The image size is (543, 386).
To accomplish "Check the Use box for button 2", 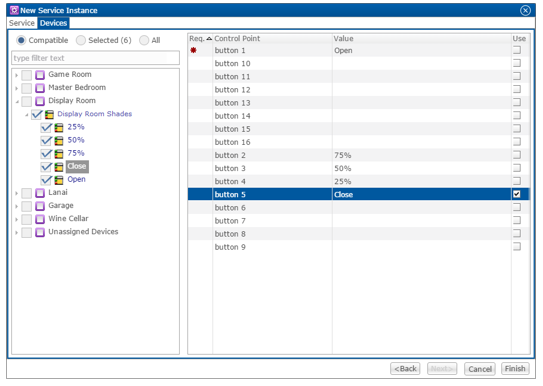I will pyautogui.click(x=517, y=155).
